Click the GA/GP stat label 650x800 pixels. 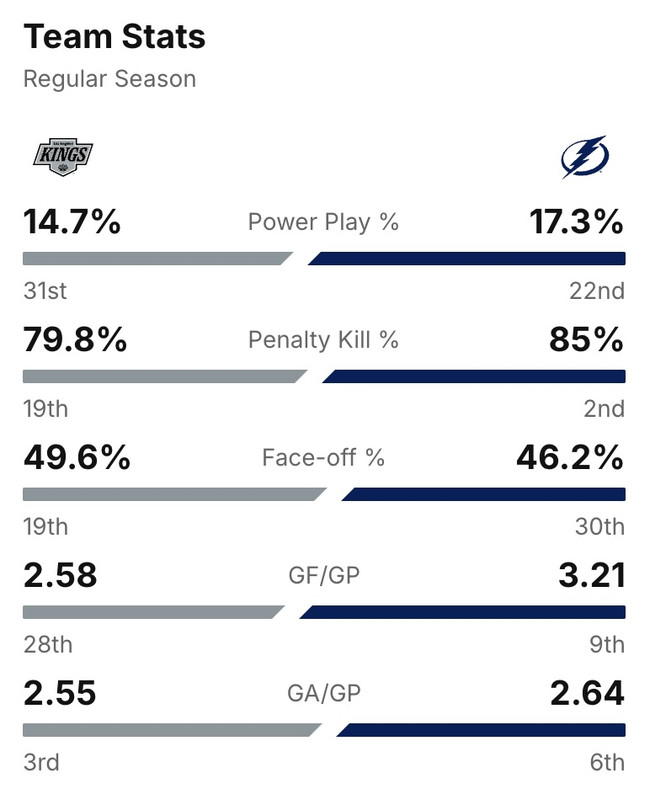(323, 693)
